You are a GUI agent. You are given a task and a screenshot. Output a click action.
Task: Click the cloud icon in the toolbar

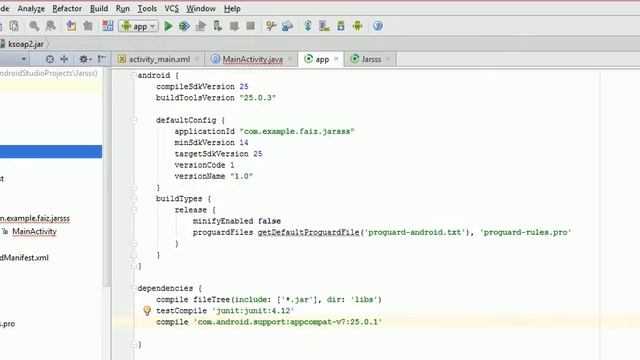[287, 26]
